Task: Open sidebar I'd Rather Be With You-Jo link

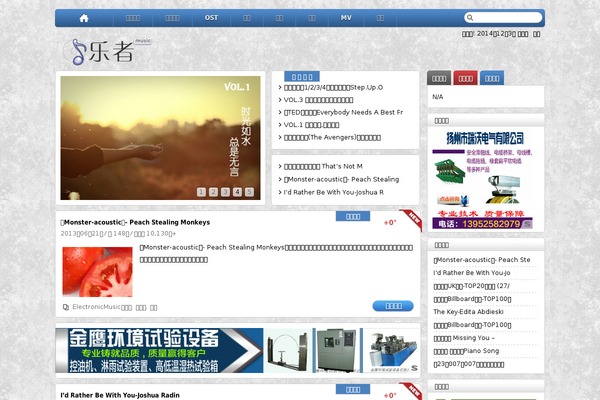Action: click(471, 273)
